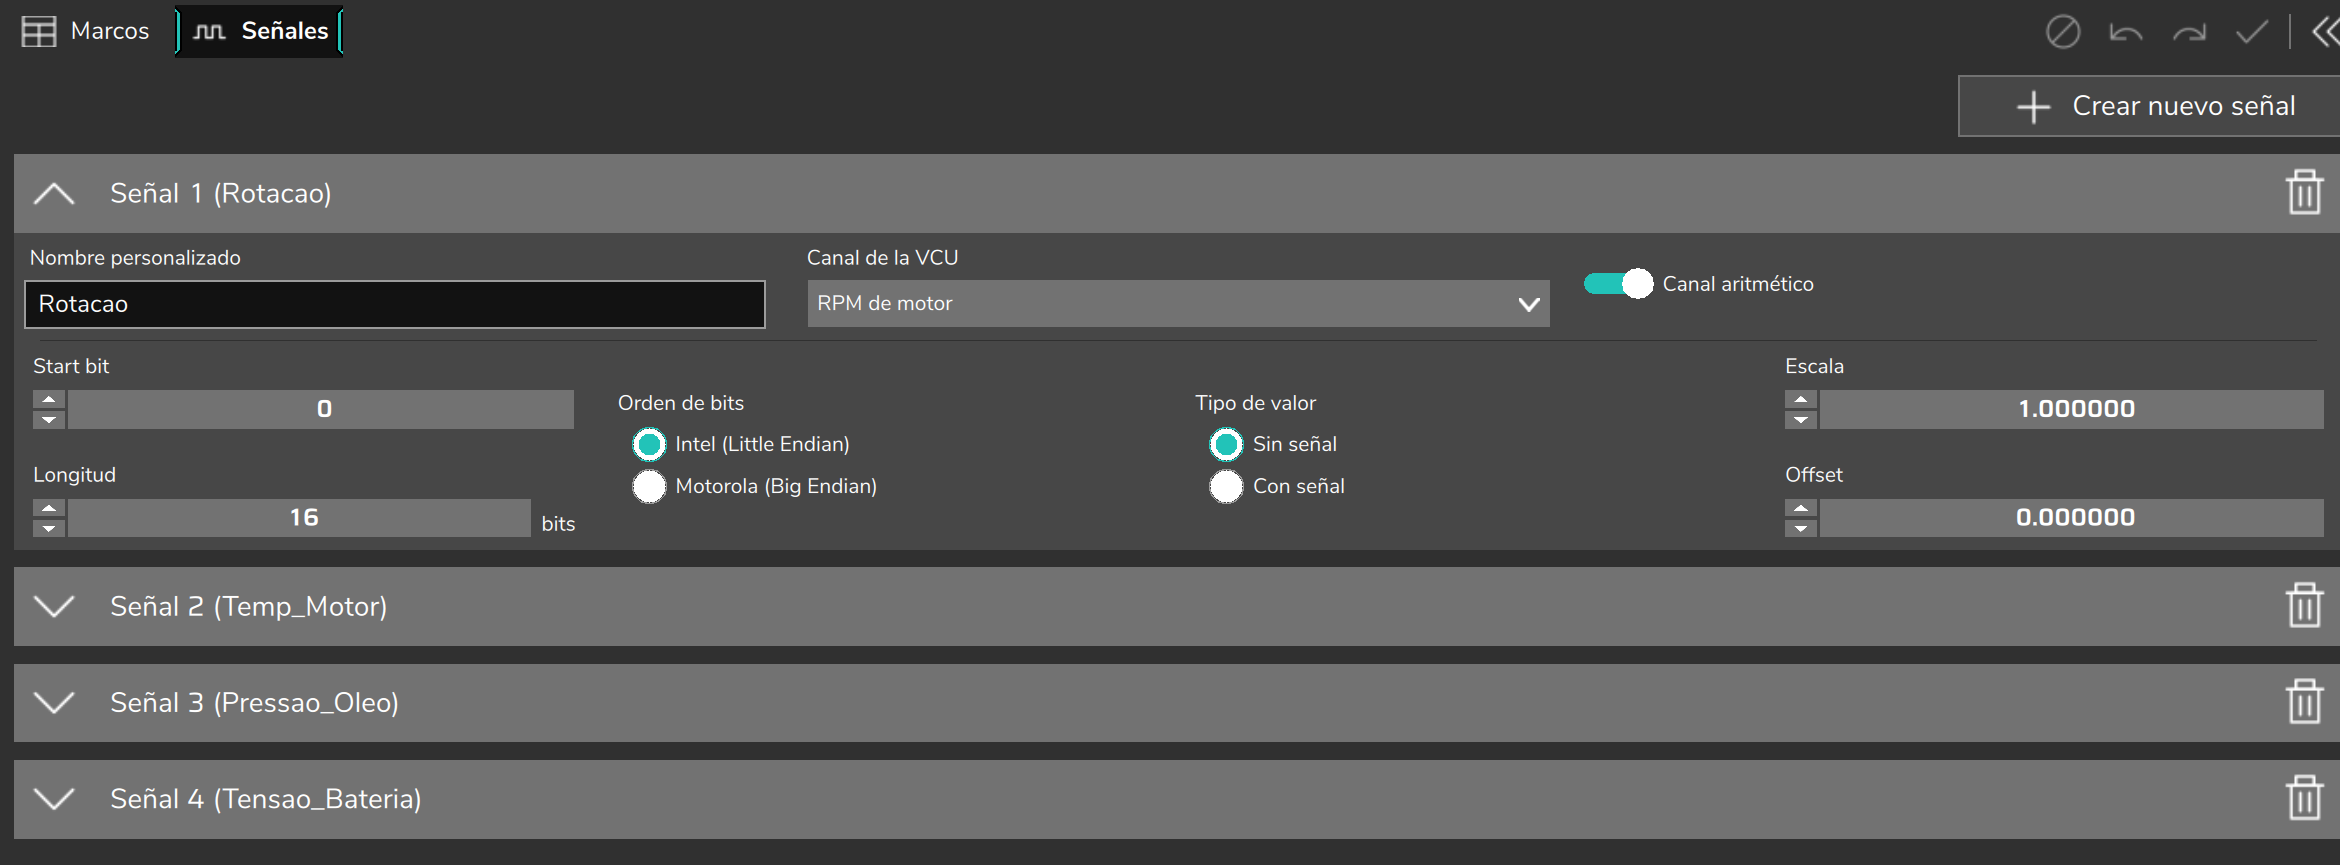Click Crear nuevo señal button
This screenshot has width=2340, height=865.
(x=2149, y=106)
